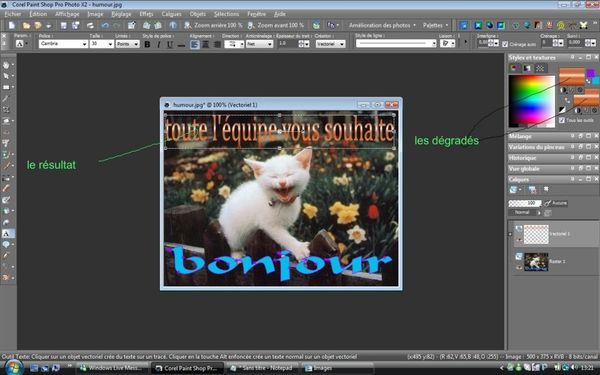This screenshot has height=375, width=600.
Task: Click the yellow butterfly icon in top toolbar
Action: pos(584,25)
